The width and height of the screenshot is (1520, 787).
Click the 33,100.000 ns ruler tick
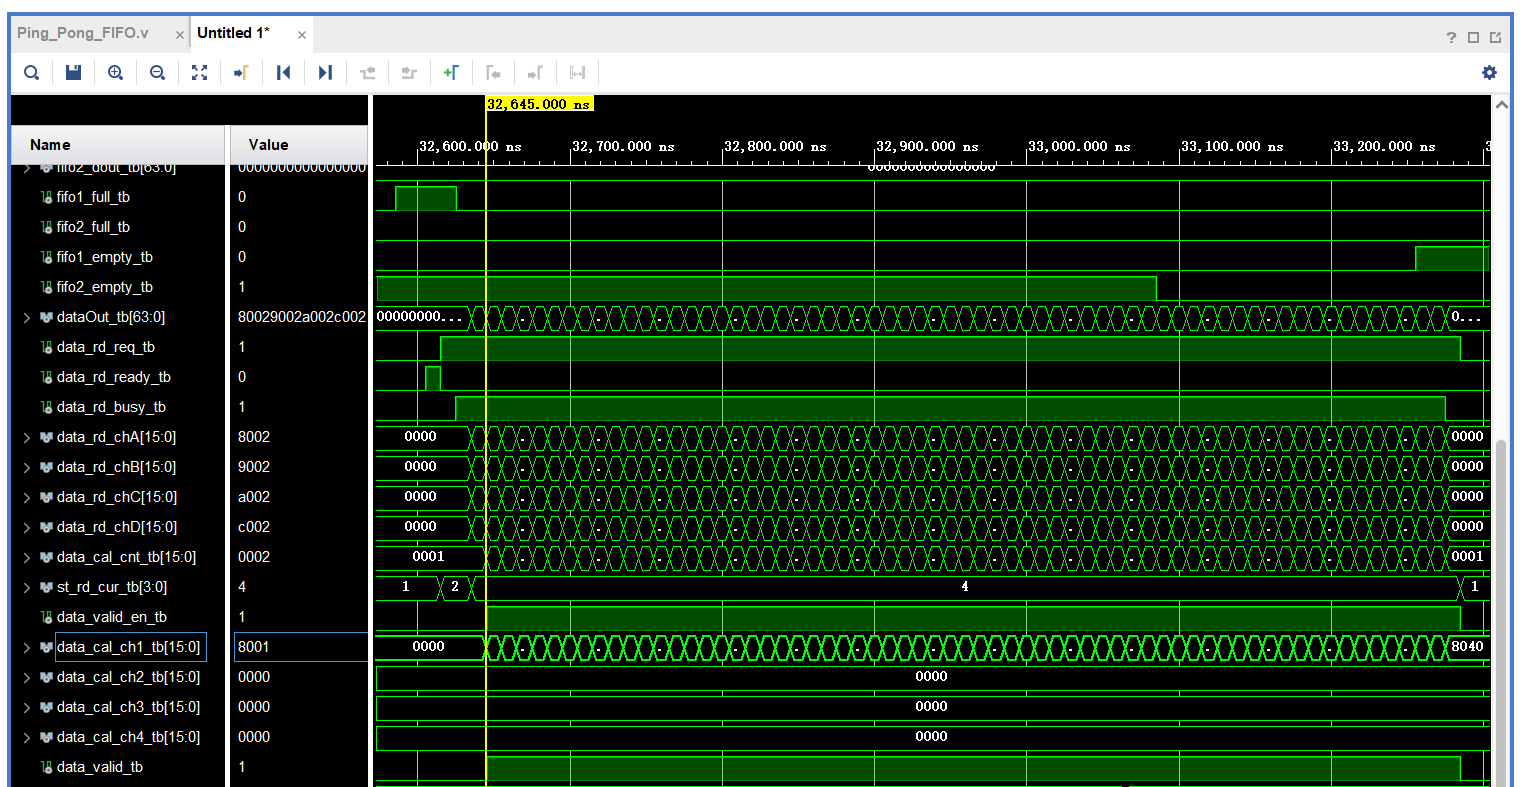pos(1231,146)
